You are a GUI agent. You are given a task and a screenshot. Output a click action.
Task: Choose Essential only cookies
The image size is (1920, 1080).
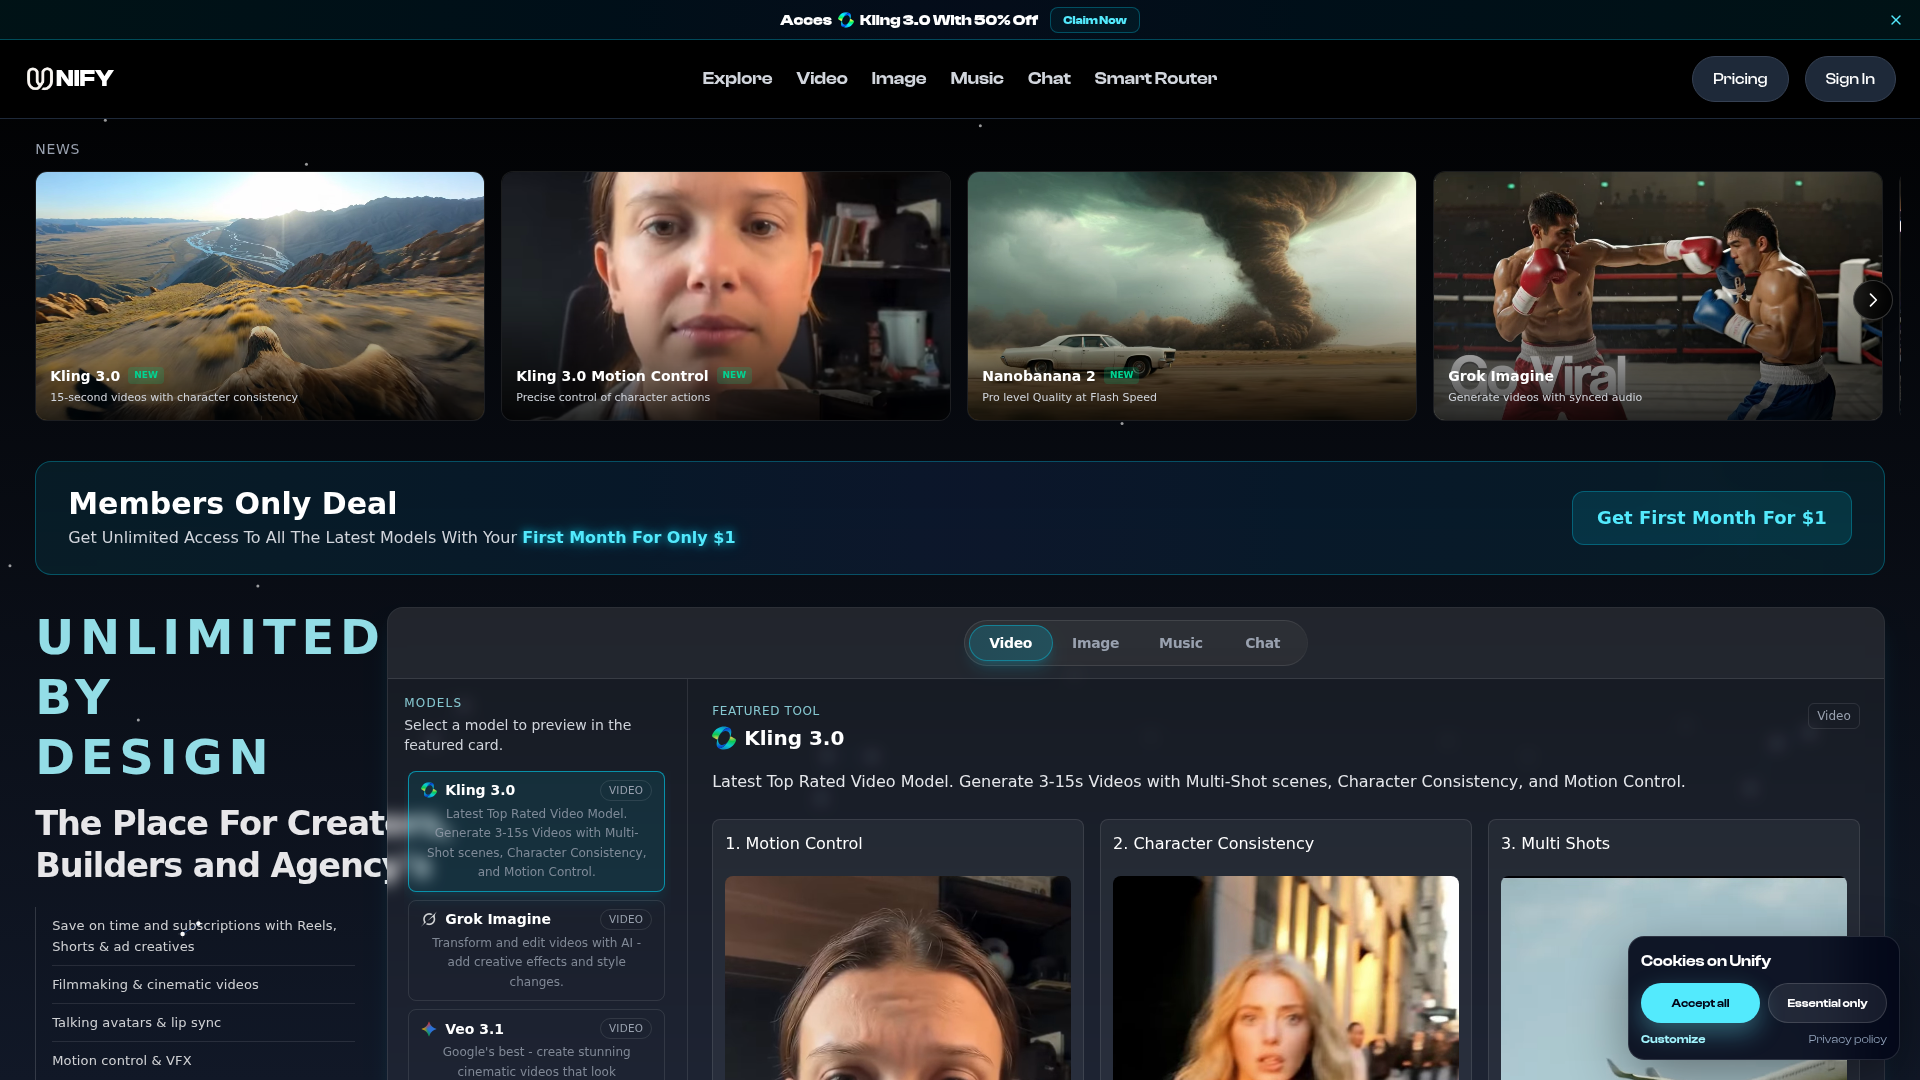click(1826, 1003)
